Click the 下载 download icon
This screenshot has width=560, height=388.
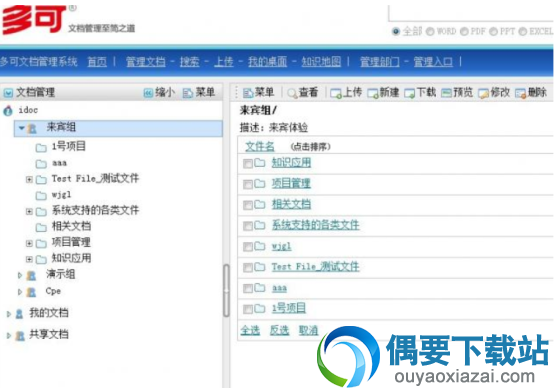coord(410,93)
